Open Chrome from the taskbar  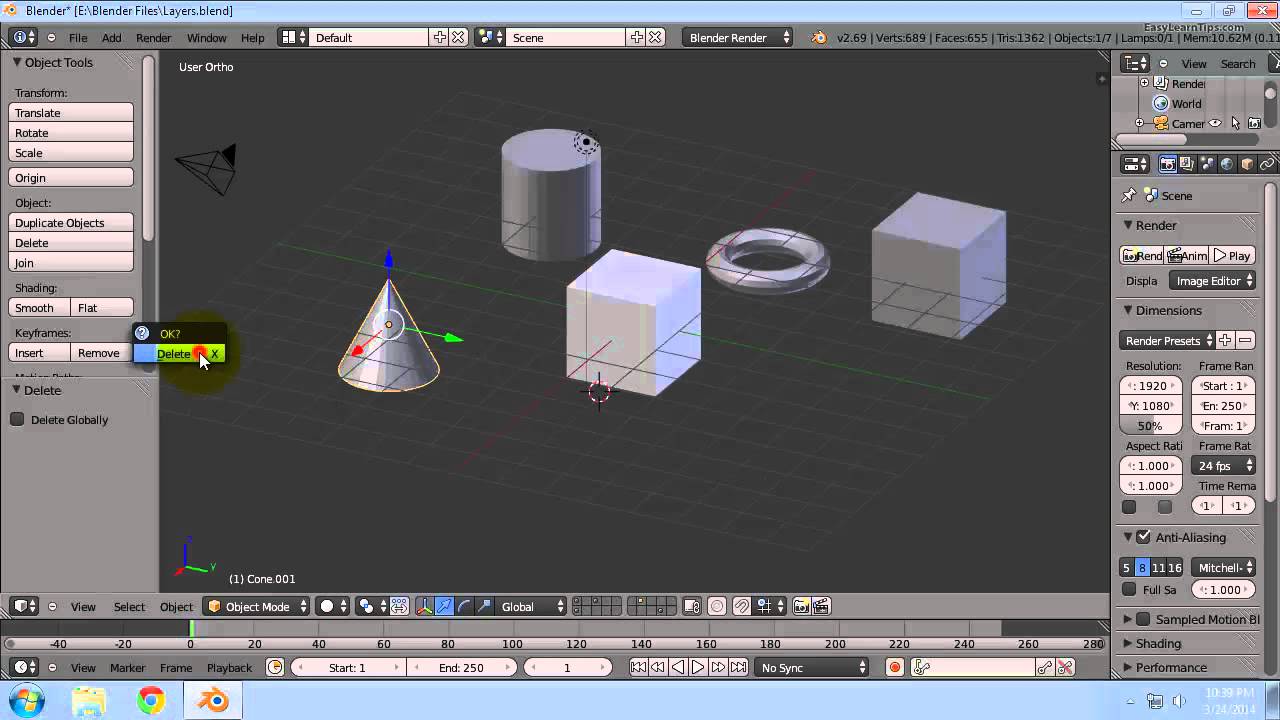pyautogui.click(x=151, y=701)
